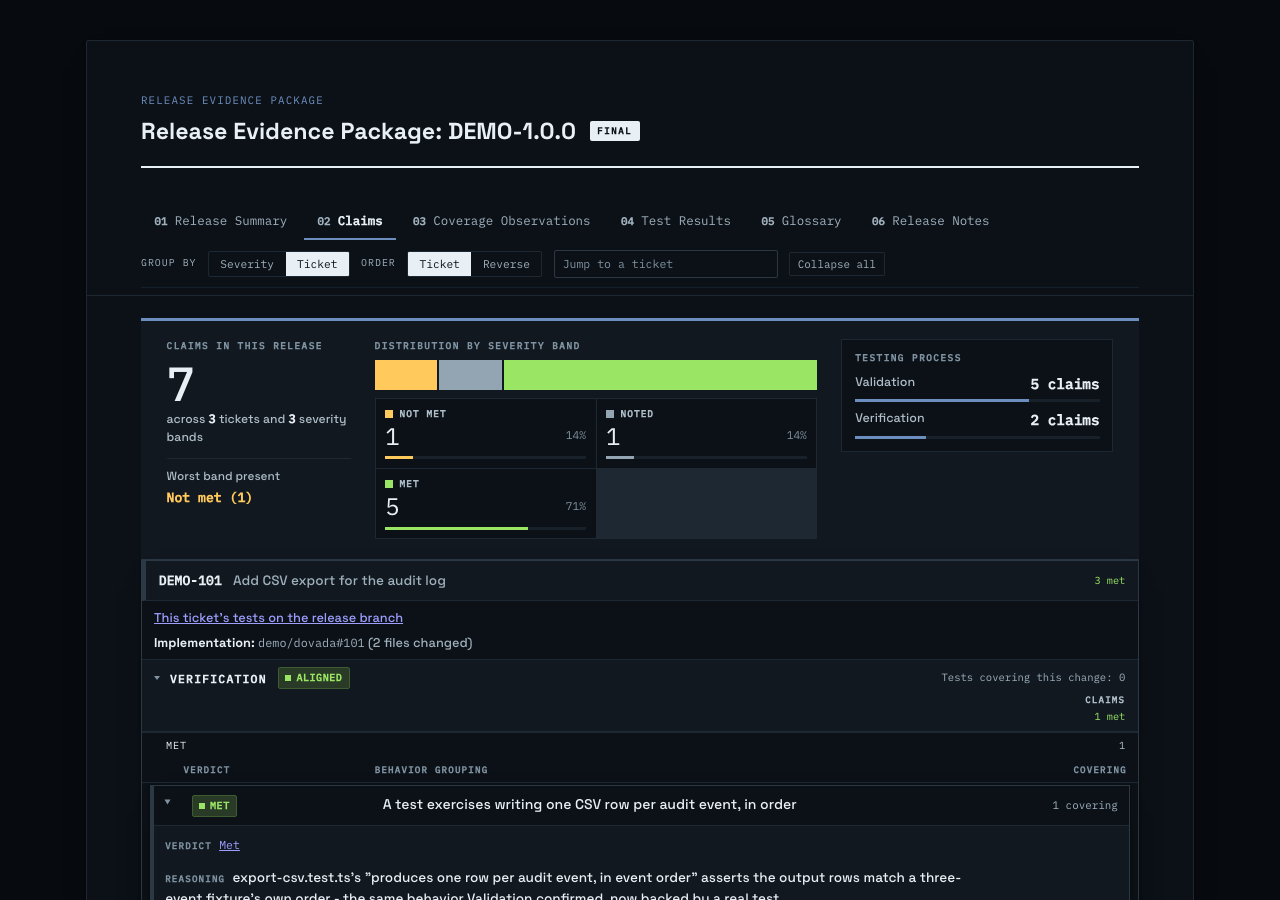Select the 02 Claims tab

(x=350, y=221)
